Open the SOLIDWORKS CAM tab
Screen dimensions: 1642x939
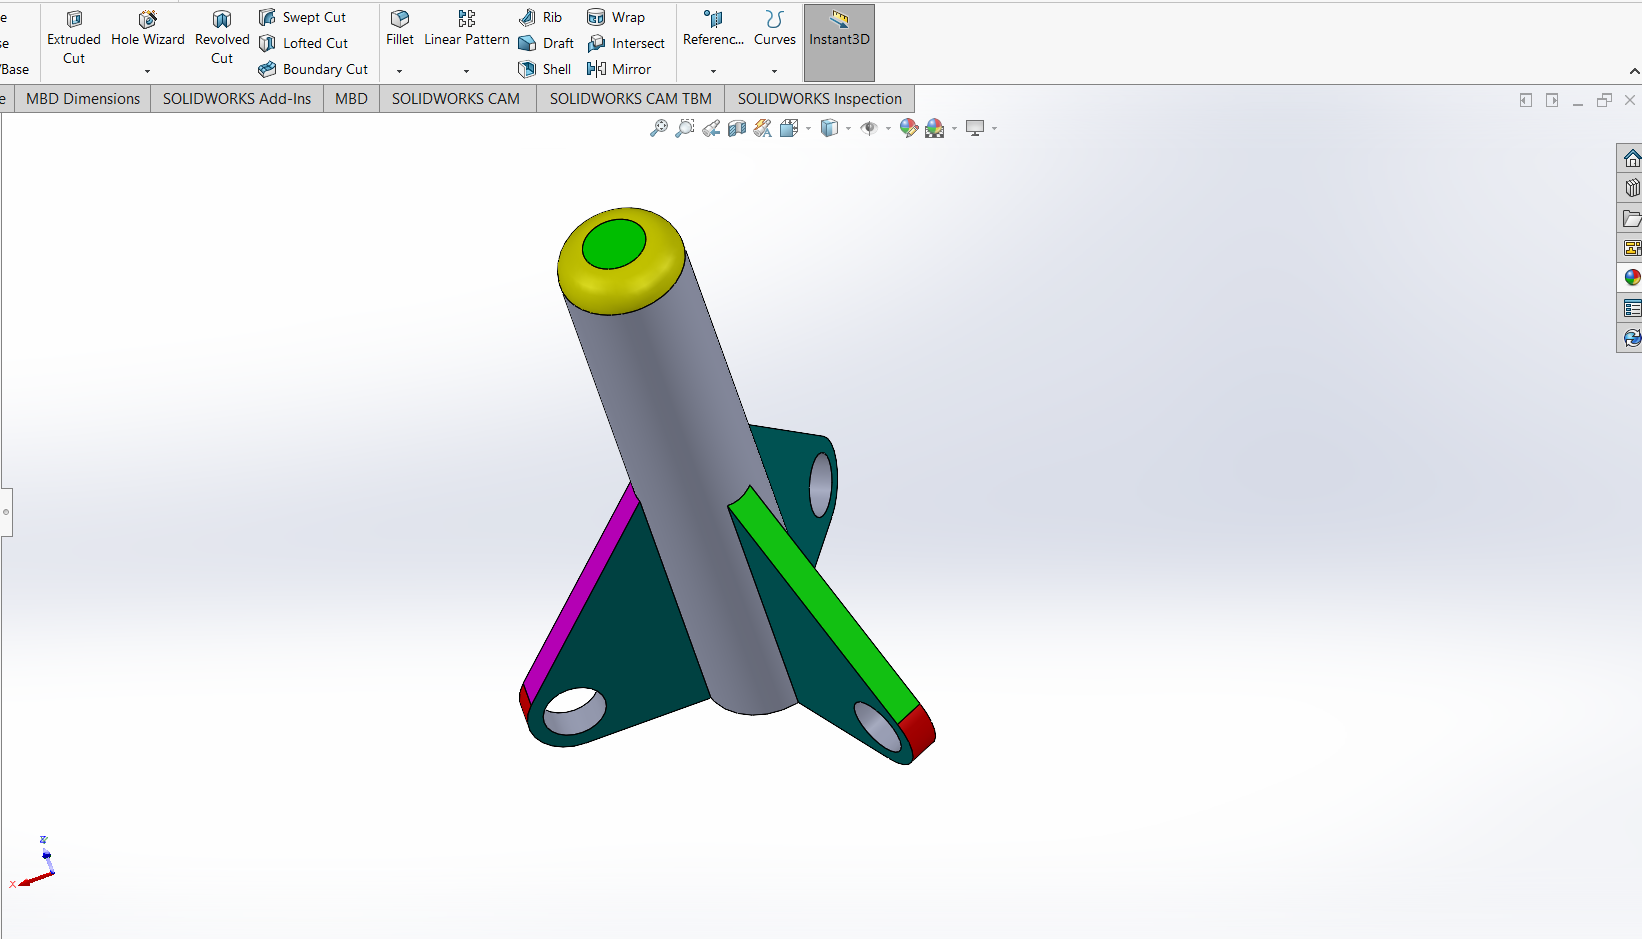tap(456, 99)
